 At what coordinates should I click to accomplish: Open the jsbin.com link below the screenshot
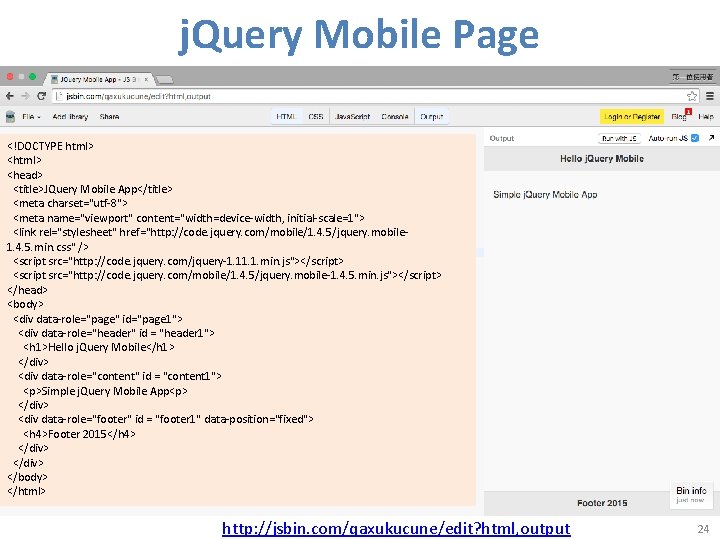coord(396,529)
